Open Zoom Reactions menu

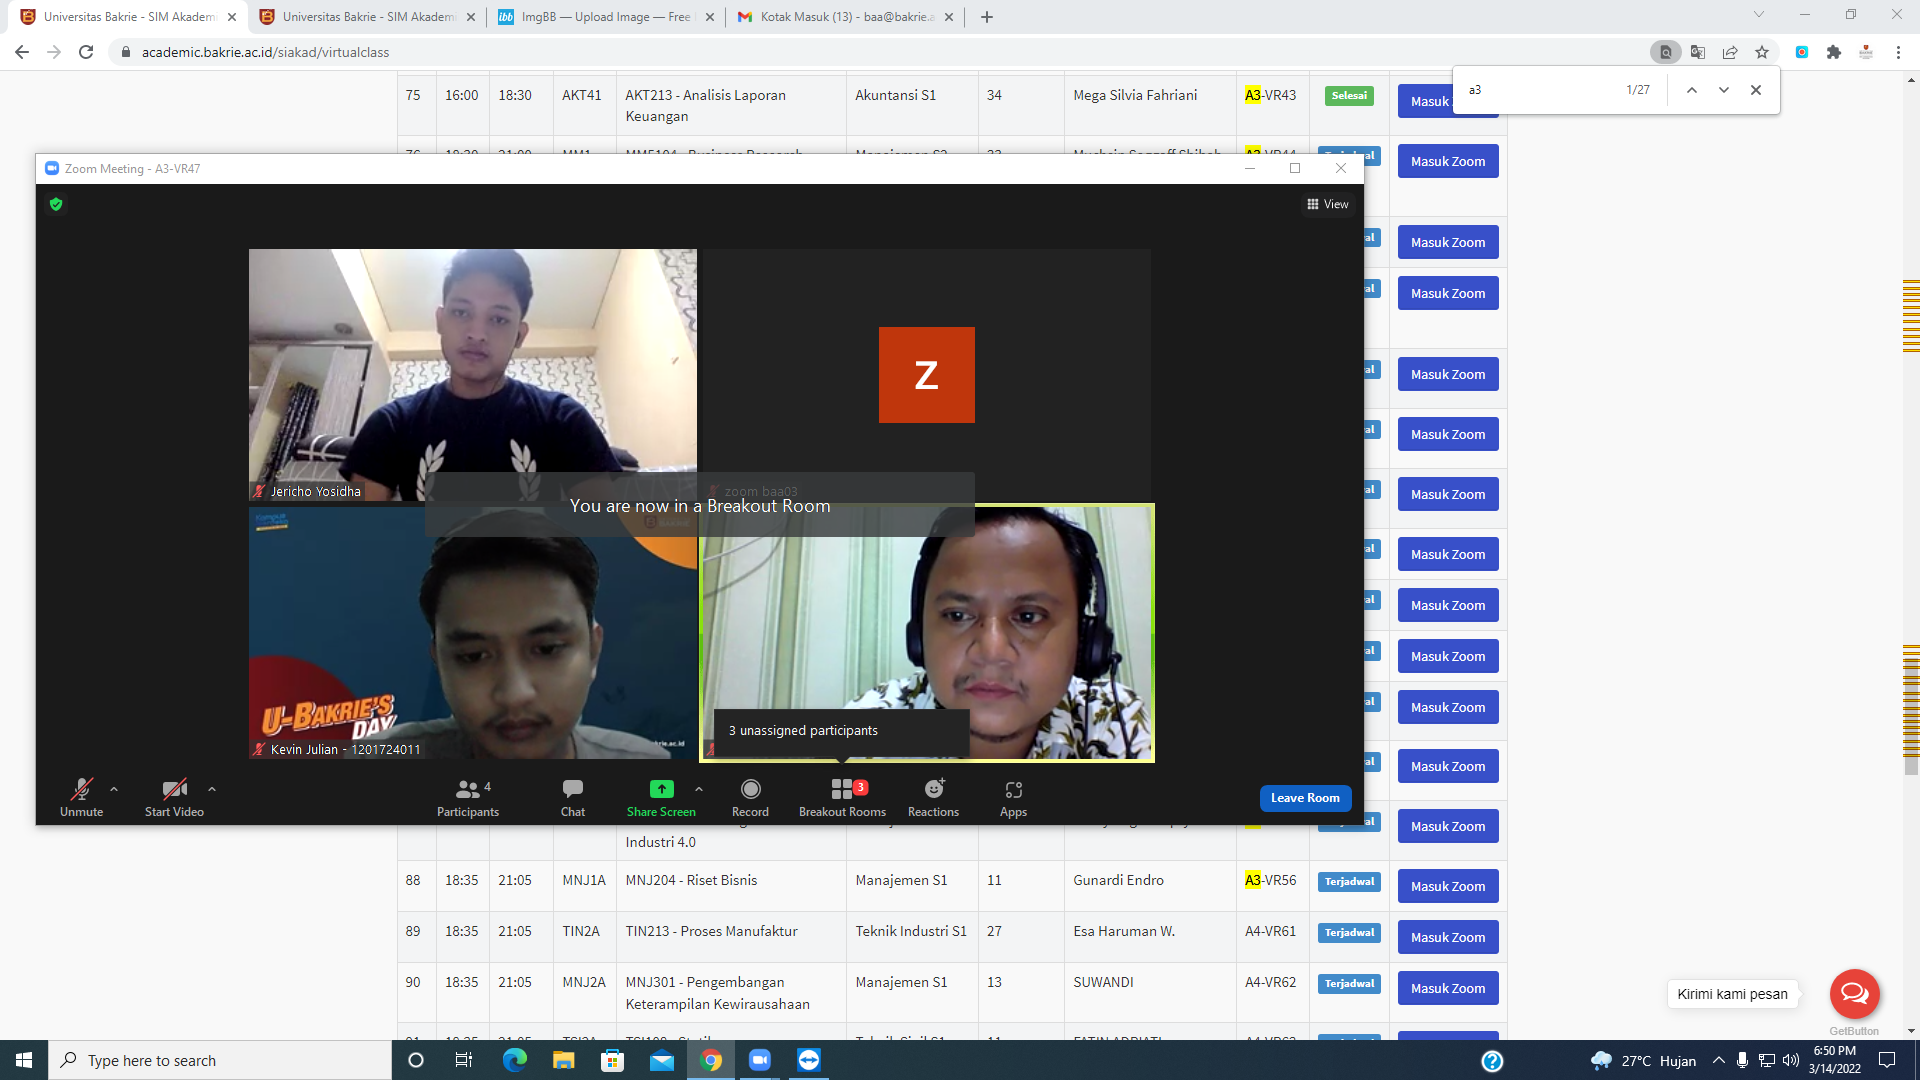click(933, 797)
